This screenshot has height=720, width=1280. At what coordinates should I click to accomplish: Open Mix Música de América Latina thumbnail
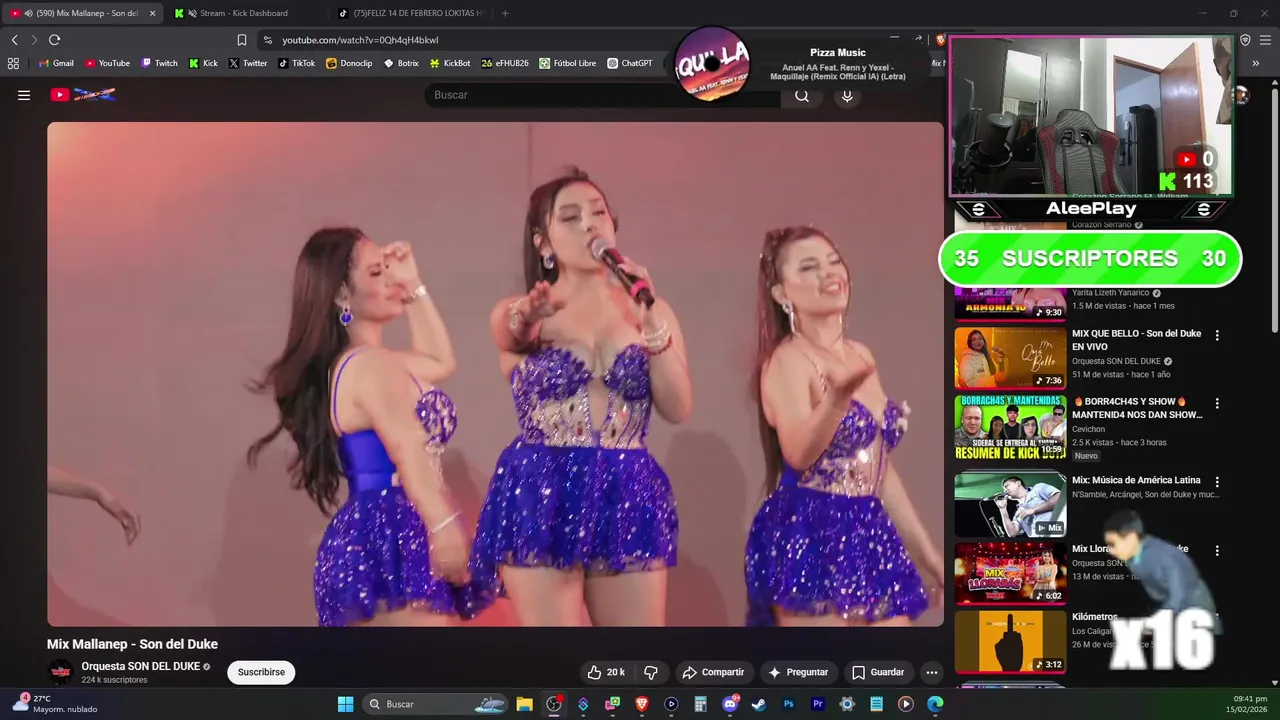point(1010,505)
